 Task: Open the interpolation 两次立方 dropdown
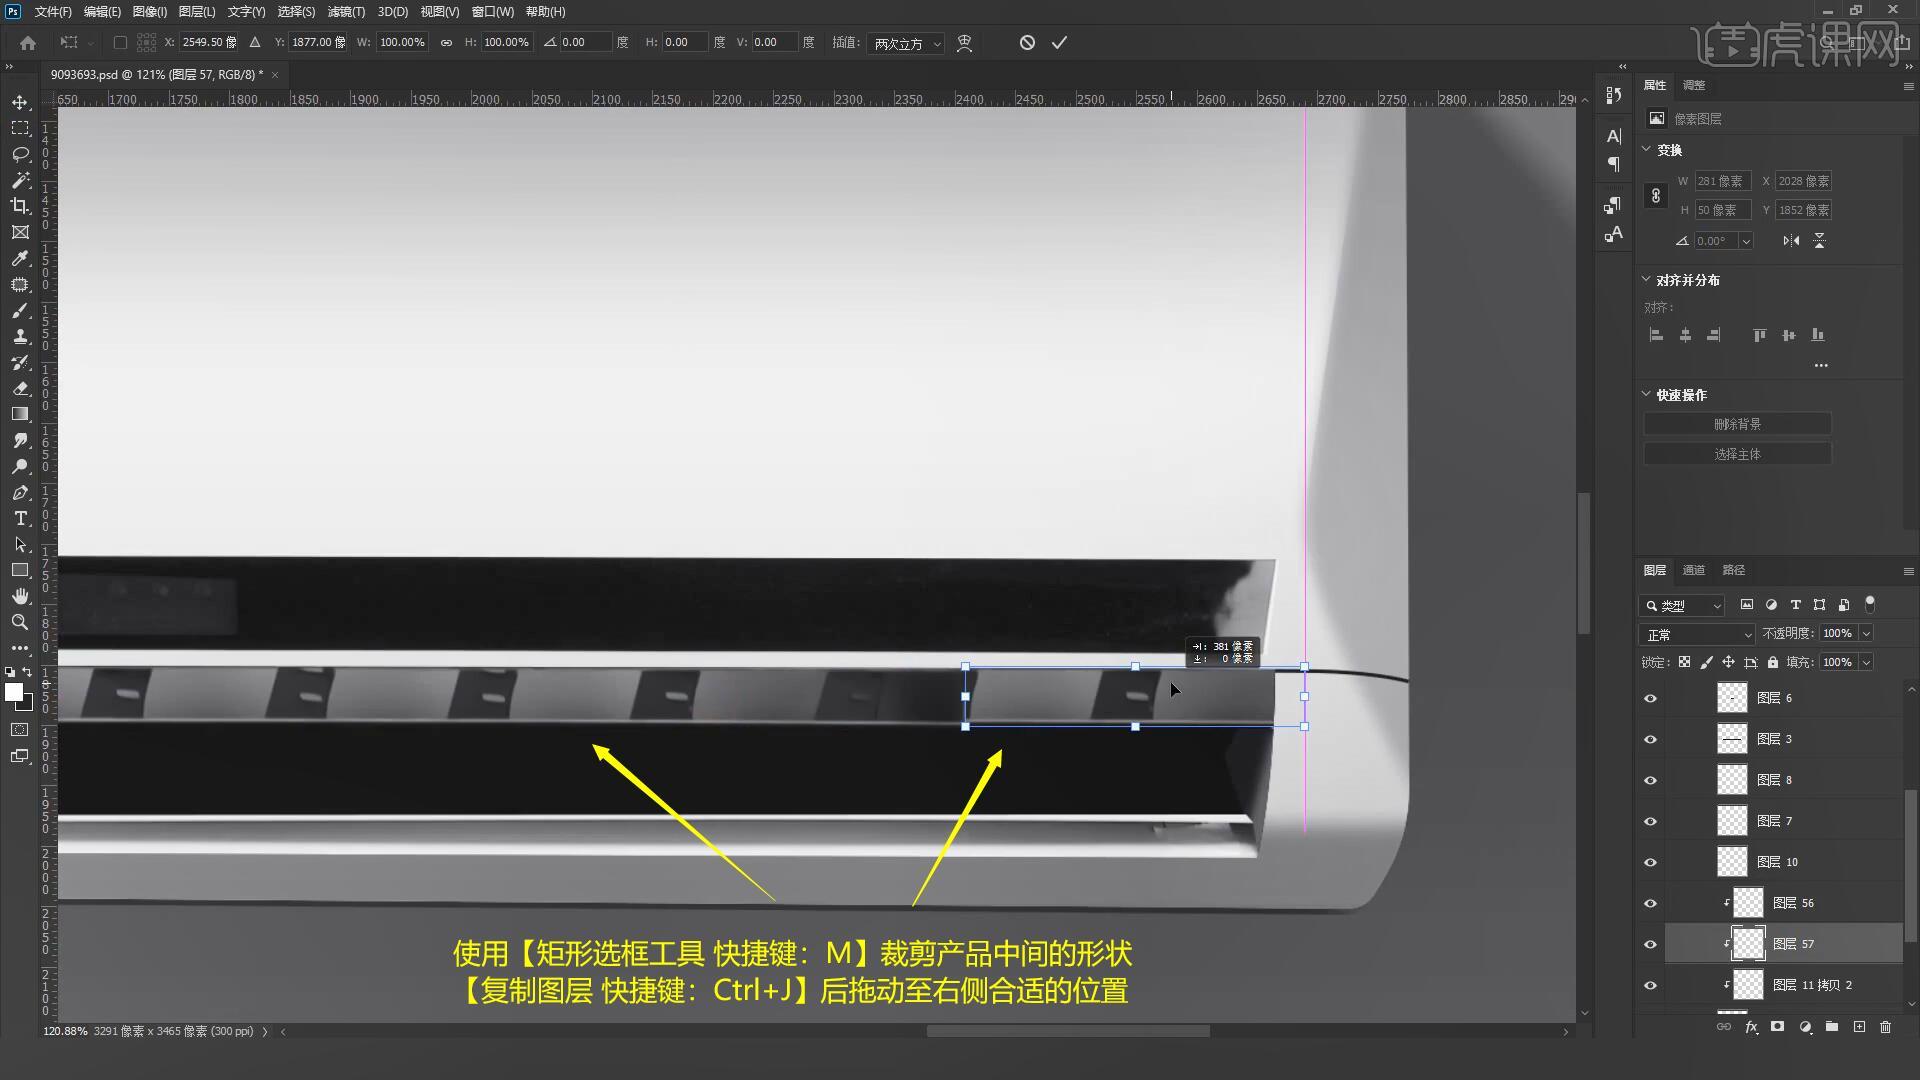(x=905, y=43)
